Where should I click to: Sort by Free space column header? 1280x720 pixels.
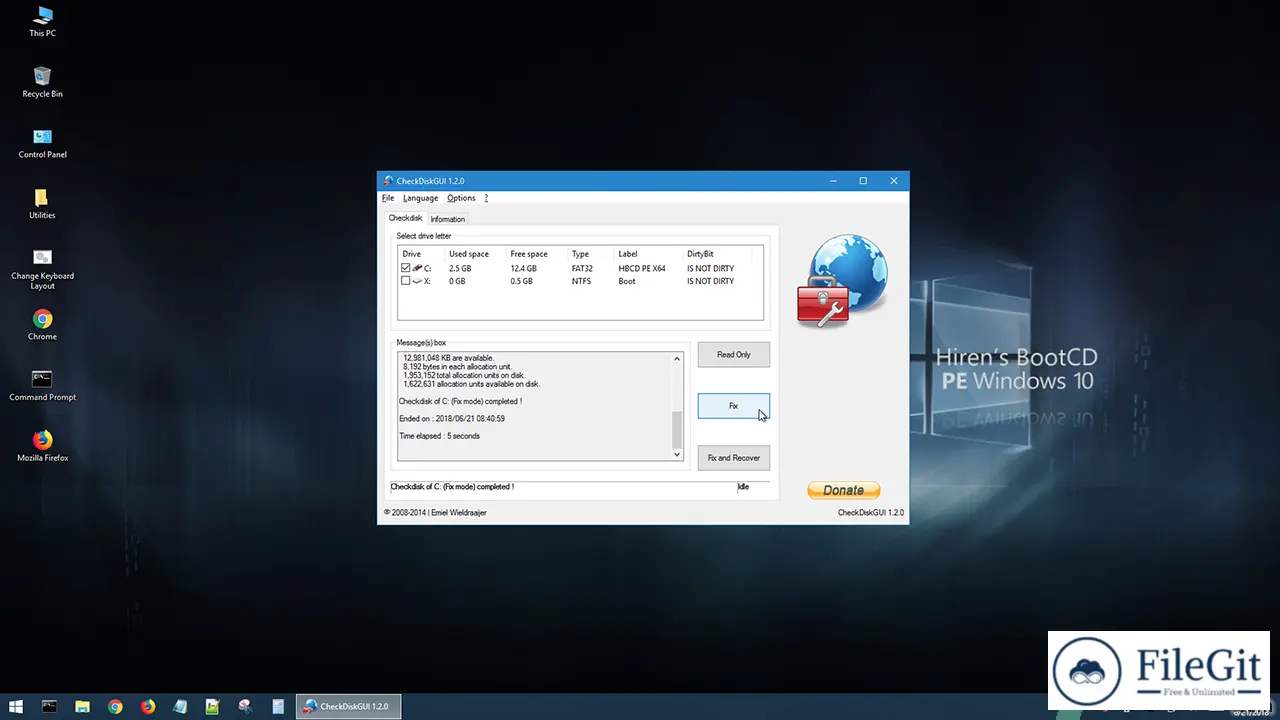[x=536, y=254]
